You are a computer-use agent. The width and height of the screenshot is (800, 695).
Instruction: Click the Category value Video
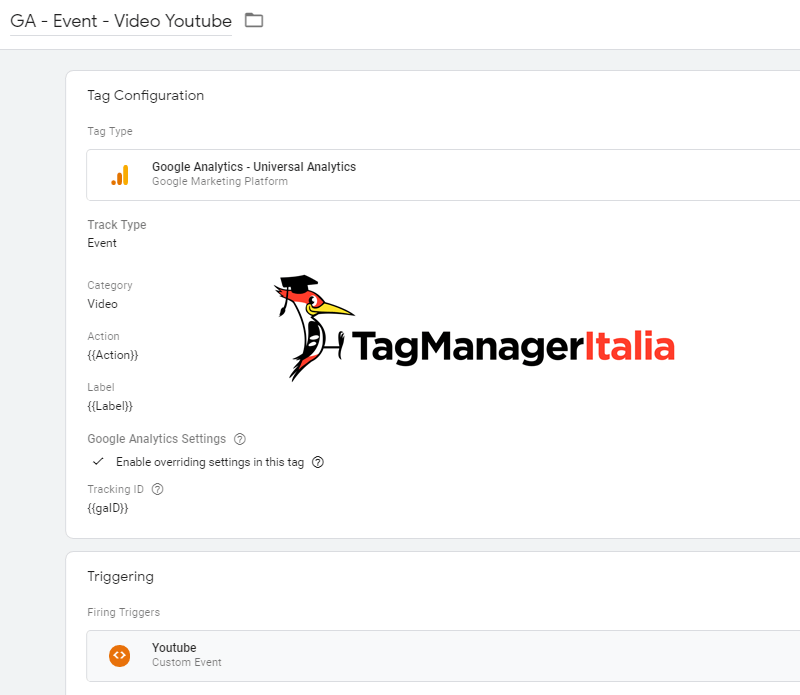point(103,304)
